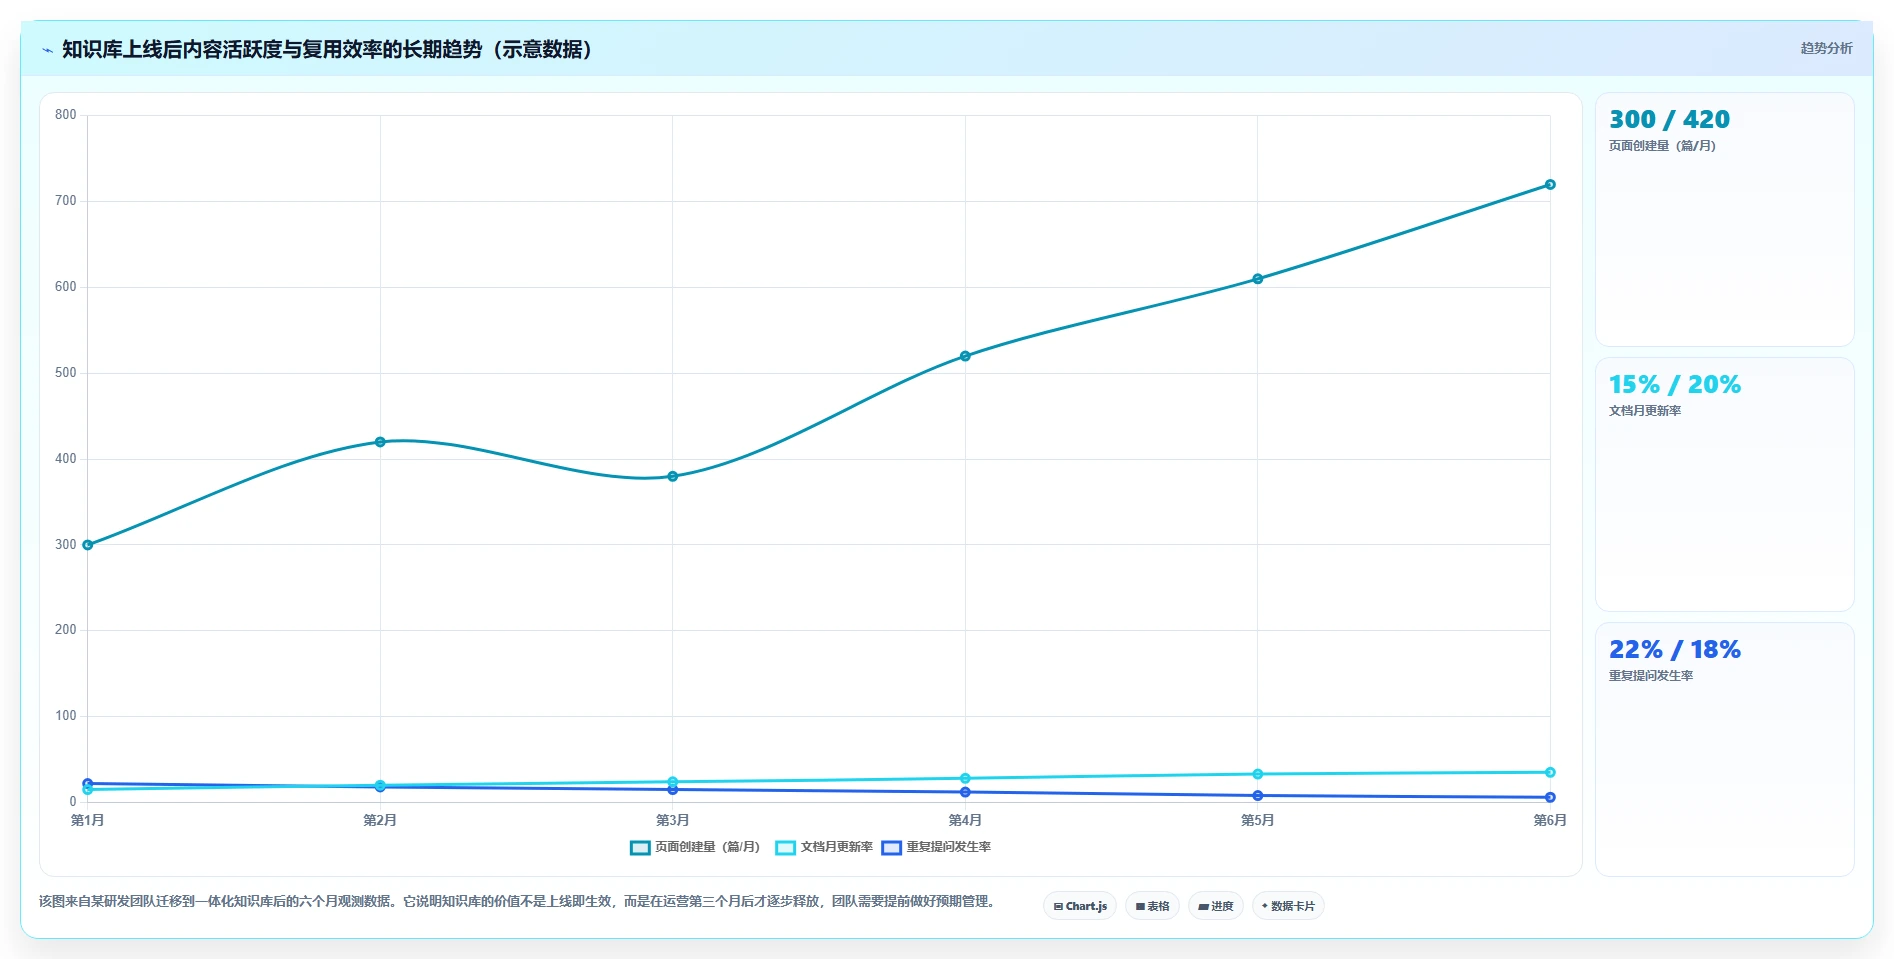This screenshot has width=1894, height=959.
Task: Toggle the 重复提问发生率 legend item
Action: pyautogui.click(x=936, y=847)
